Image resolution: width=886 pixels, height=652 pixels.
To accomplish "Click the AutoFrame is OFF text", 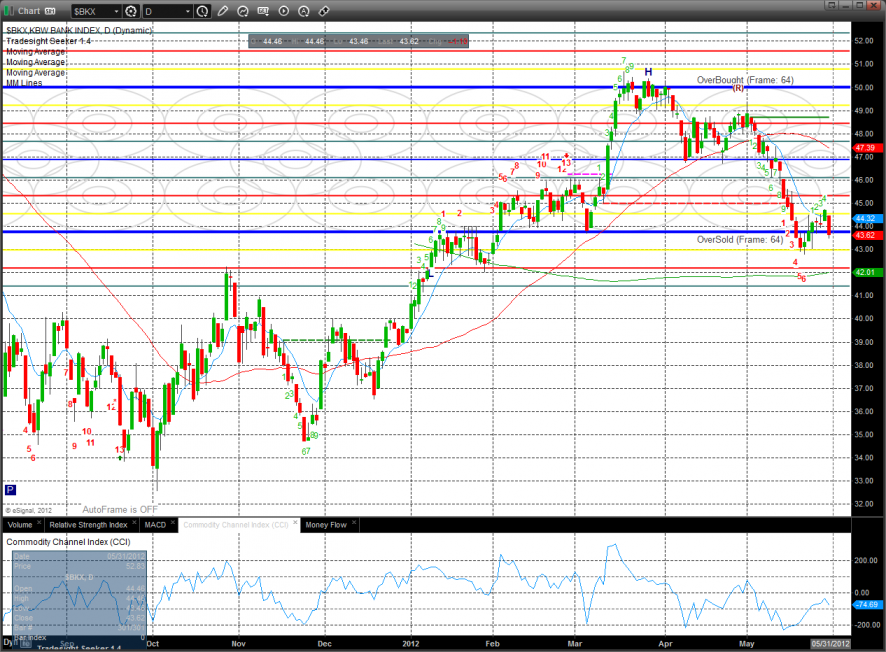I will (x=120, y=508).
